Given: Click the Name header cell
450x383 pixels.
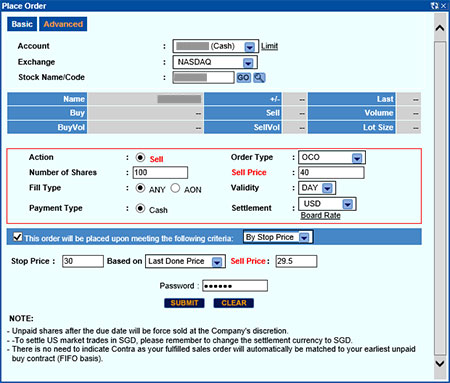Looking at the screenshot, I should (x=47, y=99).
